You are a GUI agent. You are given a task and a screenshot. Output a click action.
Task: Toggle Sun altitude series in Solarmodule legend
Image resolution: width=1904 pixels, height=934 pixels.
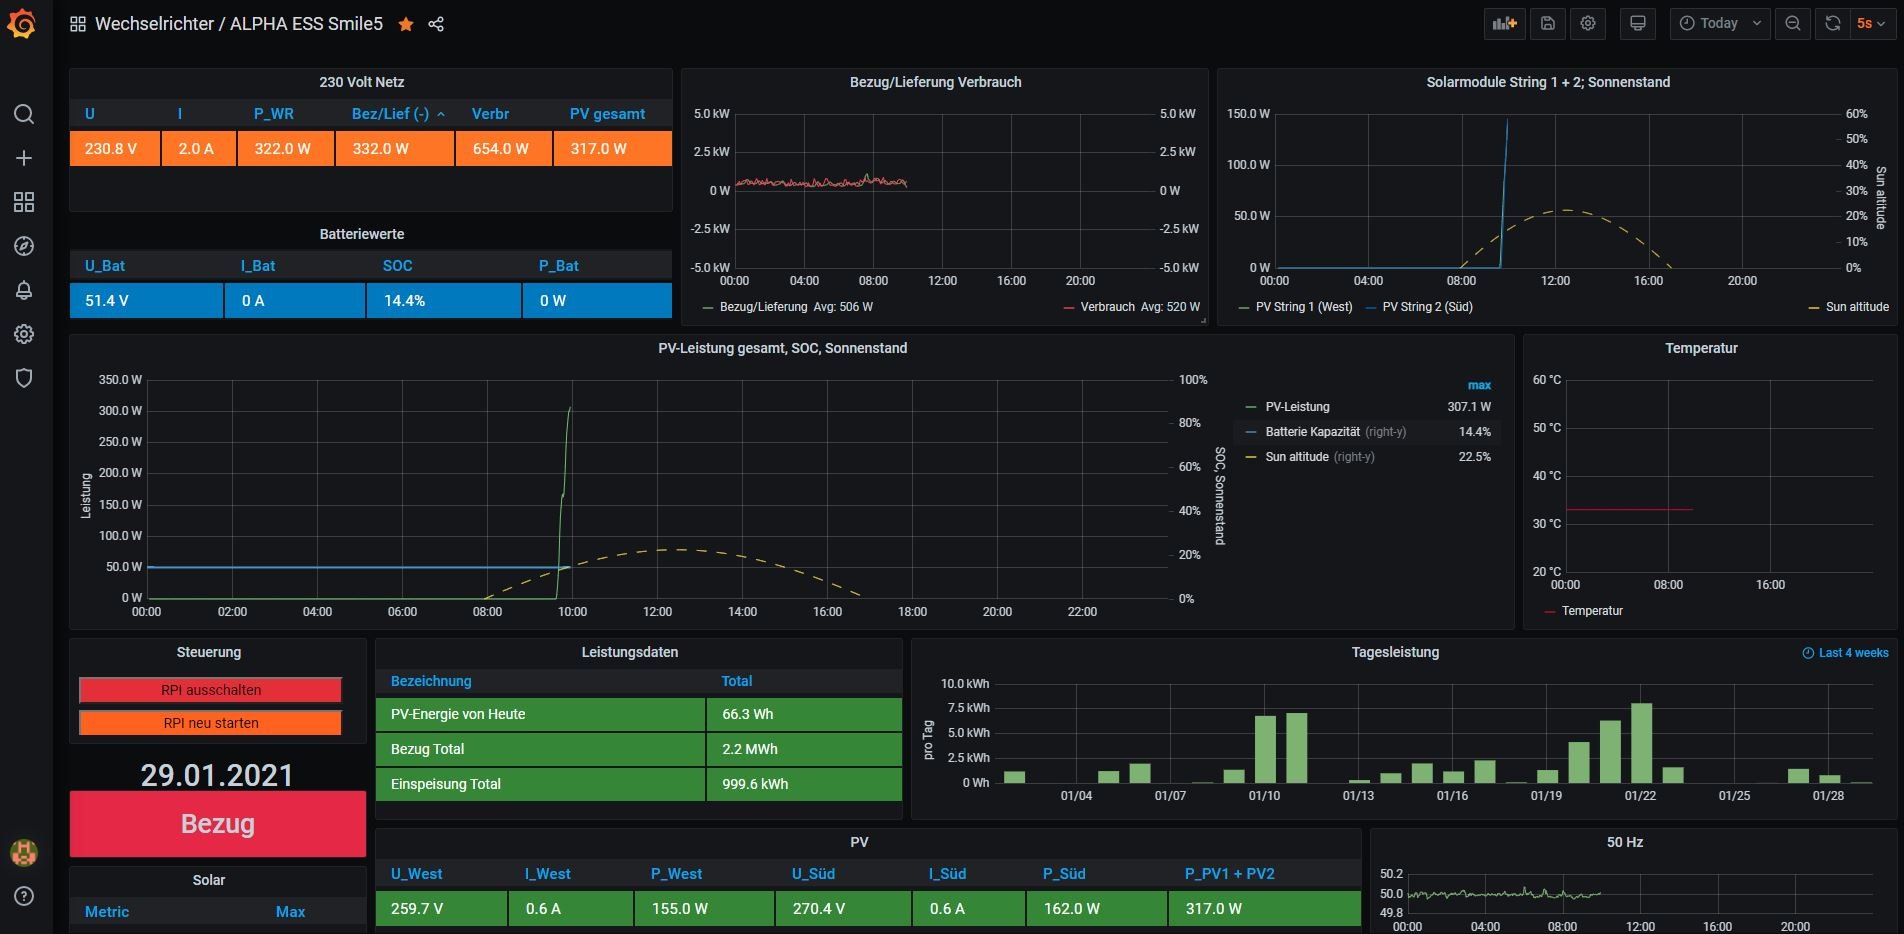point(1856,307)
